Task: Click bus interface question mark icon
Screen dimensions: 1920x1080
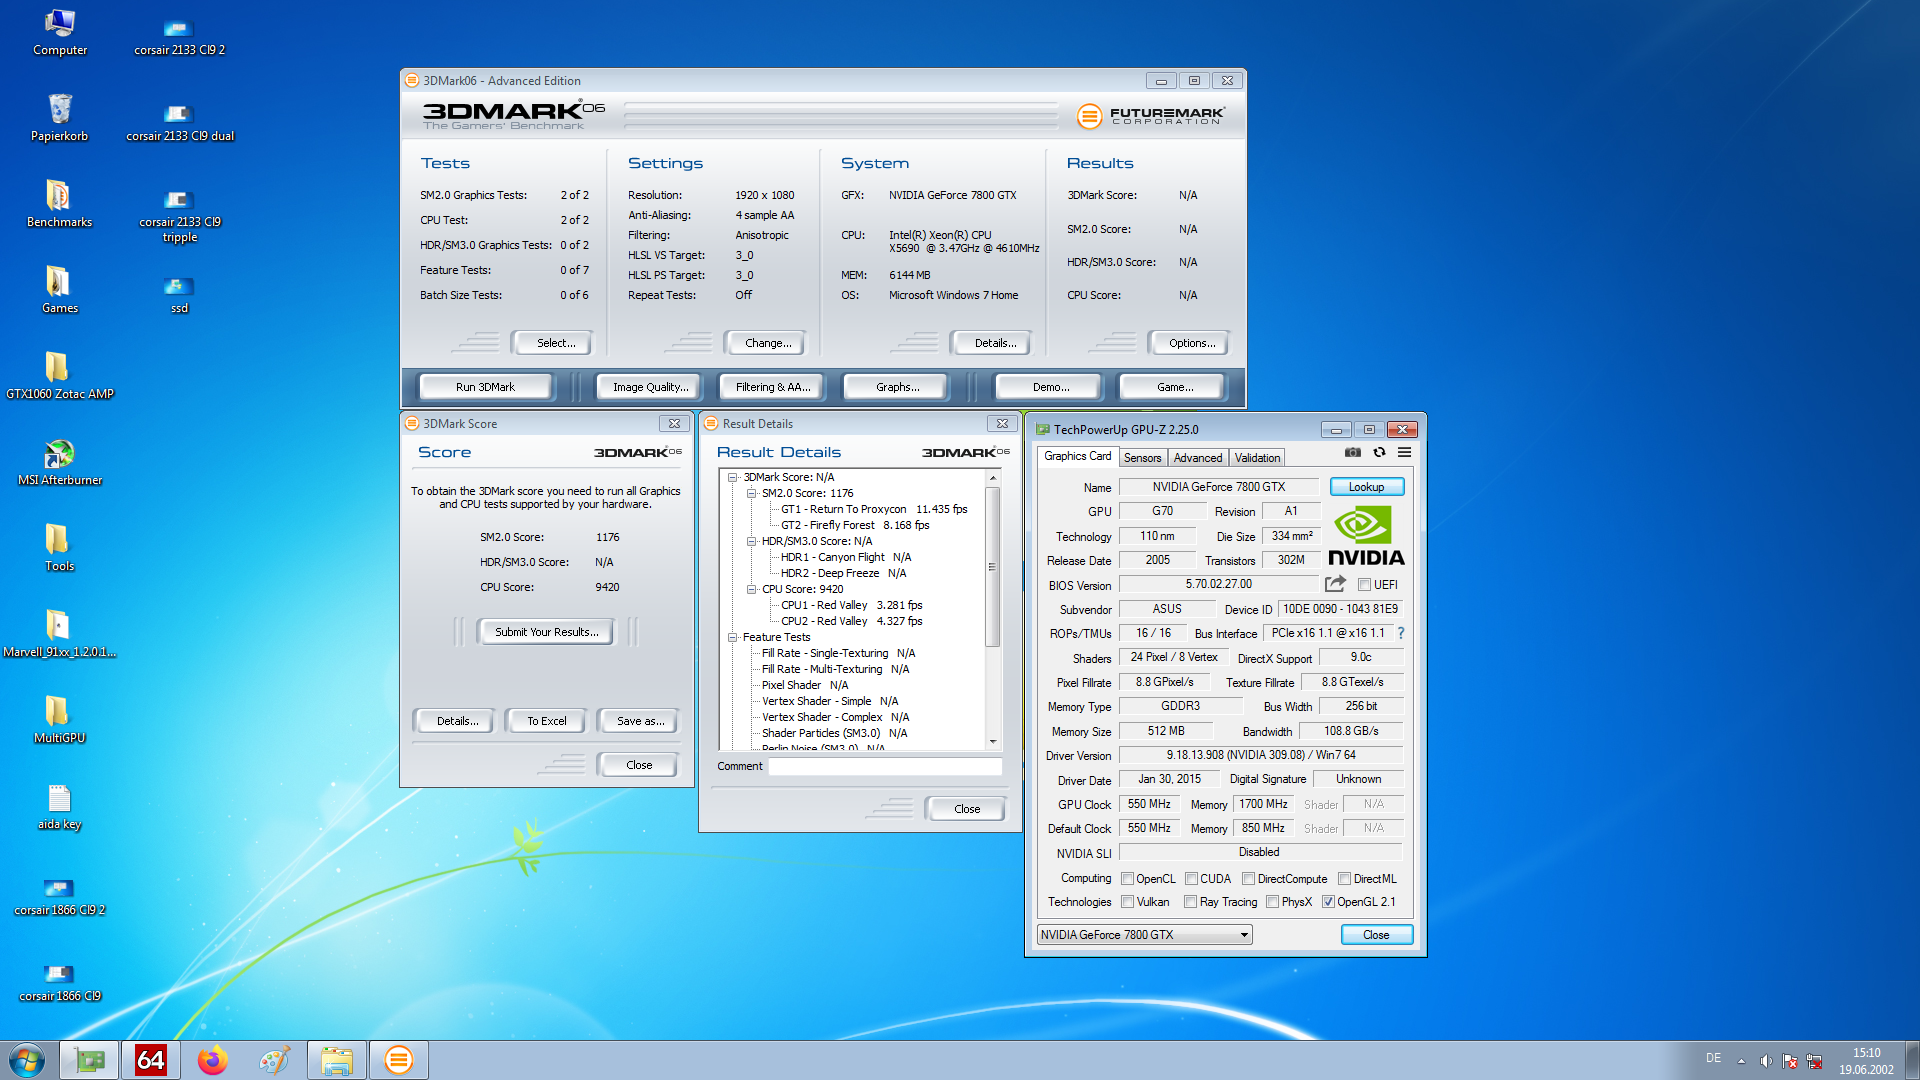Action: (1401, 633)
